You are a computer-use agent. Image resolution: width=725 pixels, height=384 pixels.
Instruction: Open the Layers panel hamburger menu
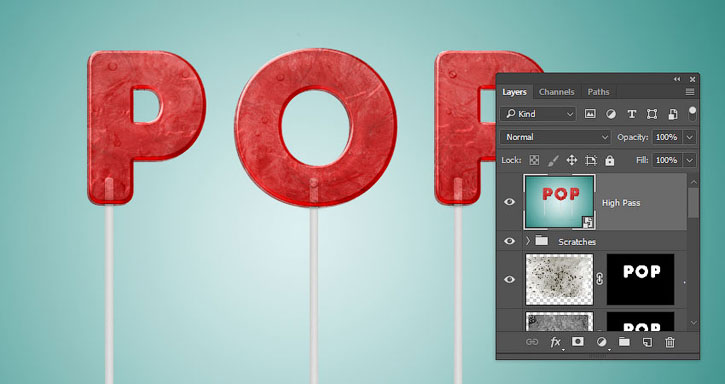[x=690, y=92]
